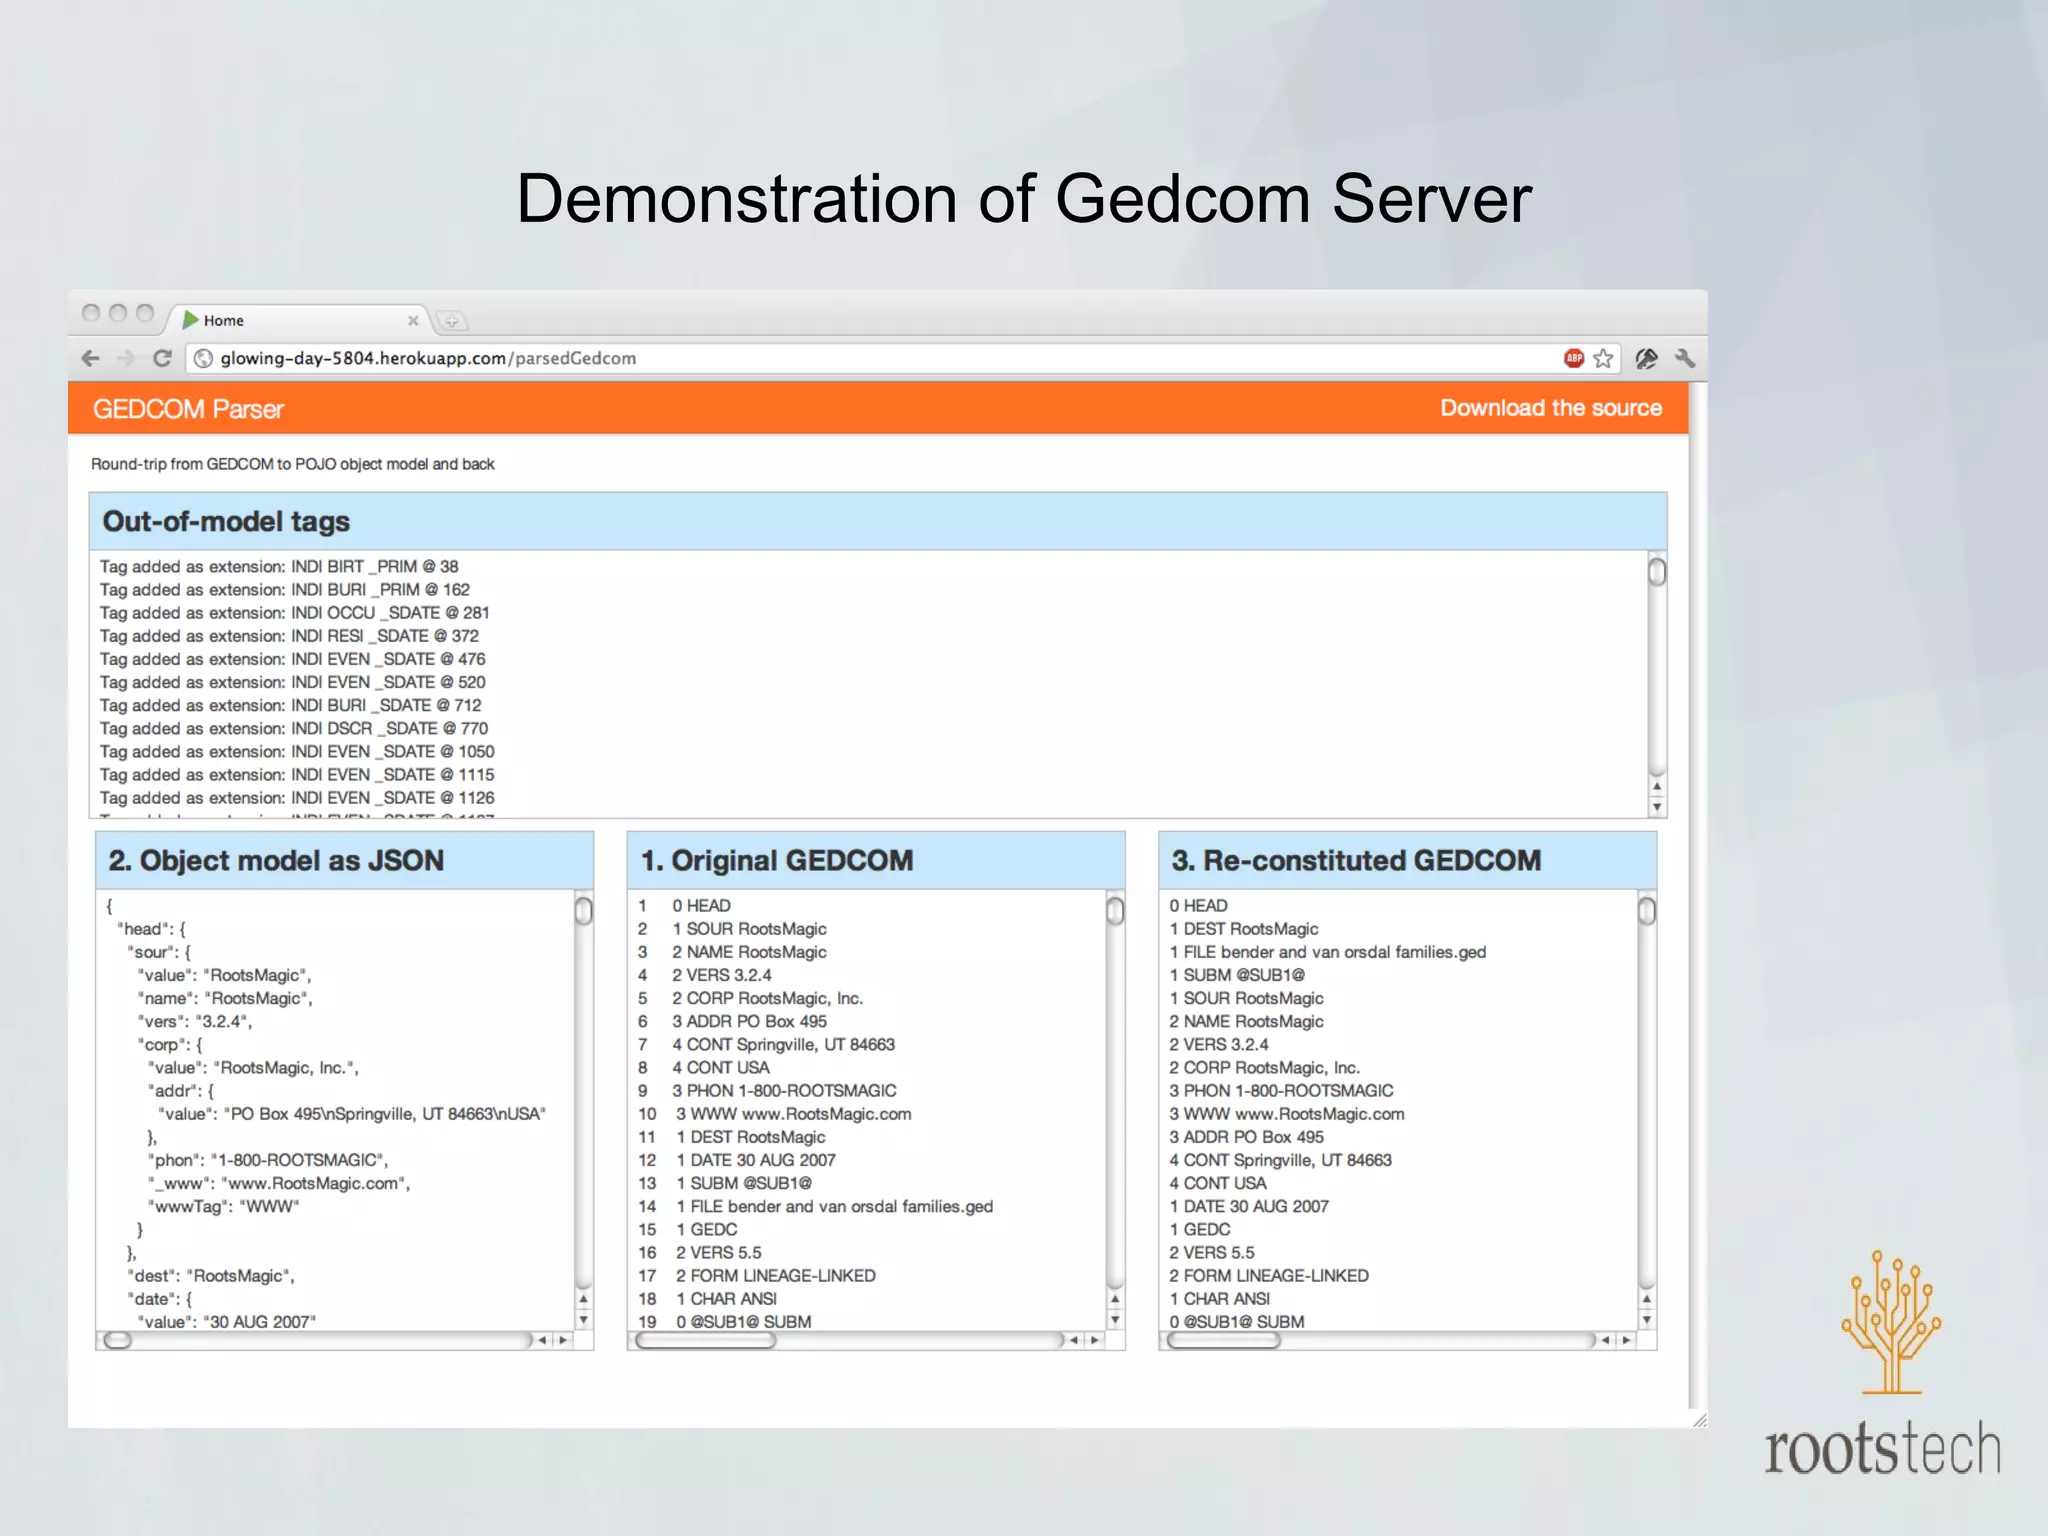Click tag line INDI BIRT _PRIM @ 38

tap(279, 566)
